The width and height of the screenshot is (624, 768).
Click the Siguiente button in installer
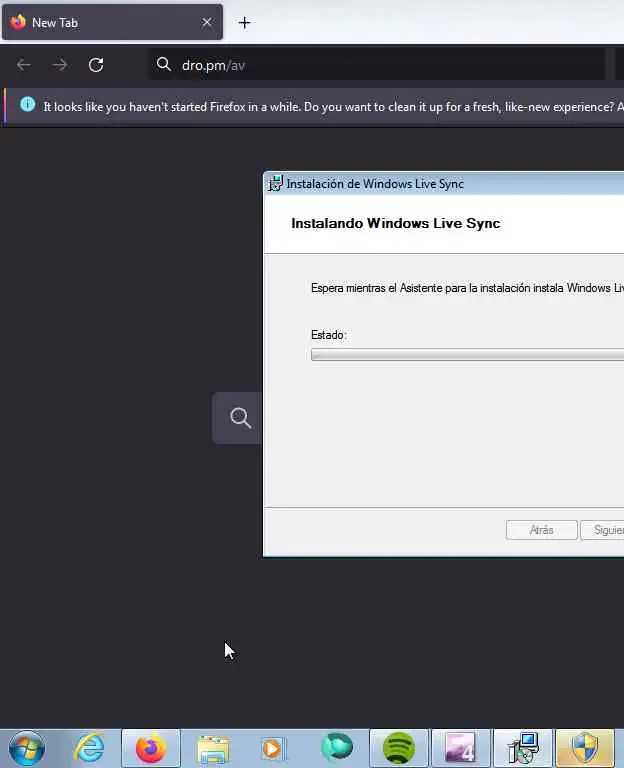click(x=602, y=530)
